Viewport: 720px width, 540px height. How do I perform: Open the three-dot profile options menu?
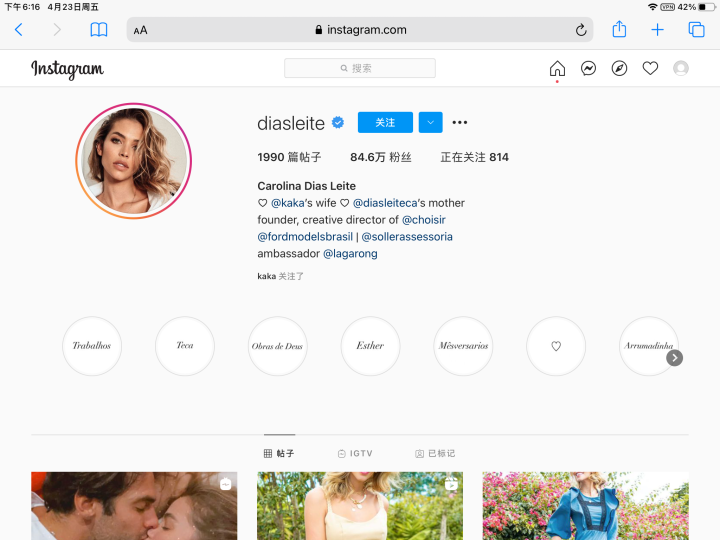(x=460, y=123)
